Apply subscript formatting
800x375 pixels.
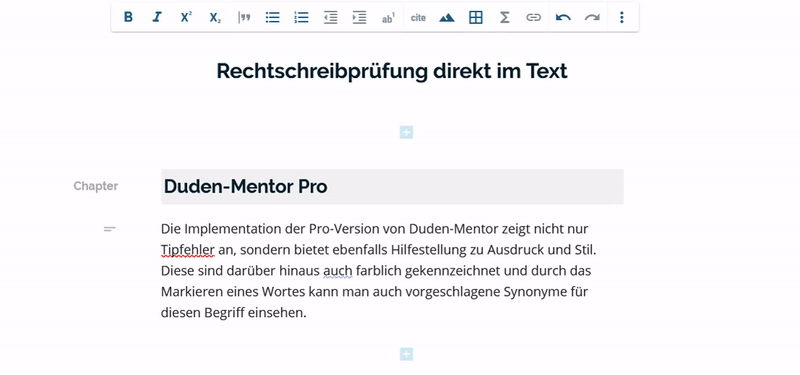click(215, 17)
